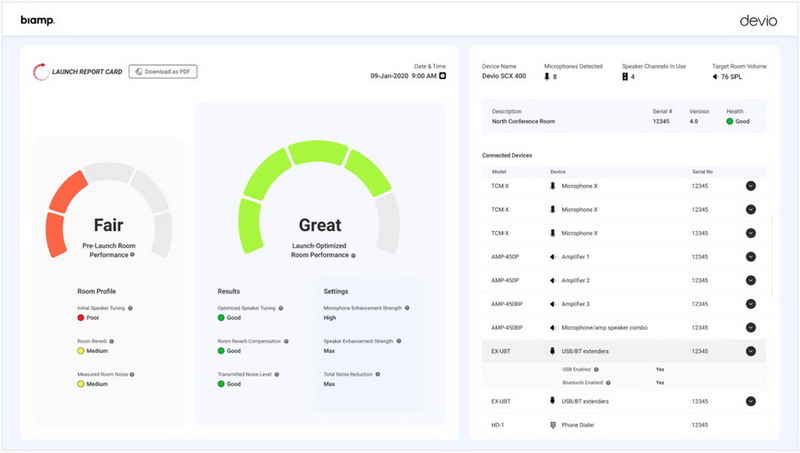
Task: Open the Measured Room Noise info icon
Action: [x=132, y=374]
